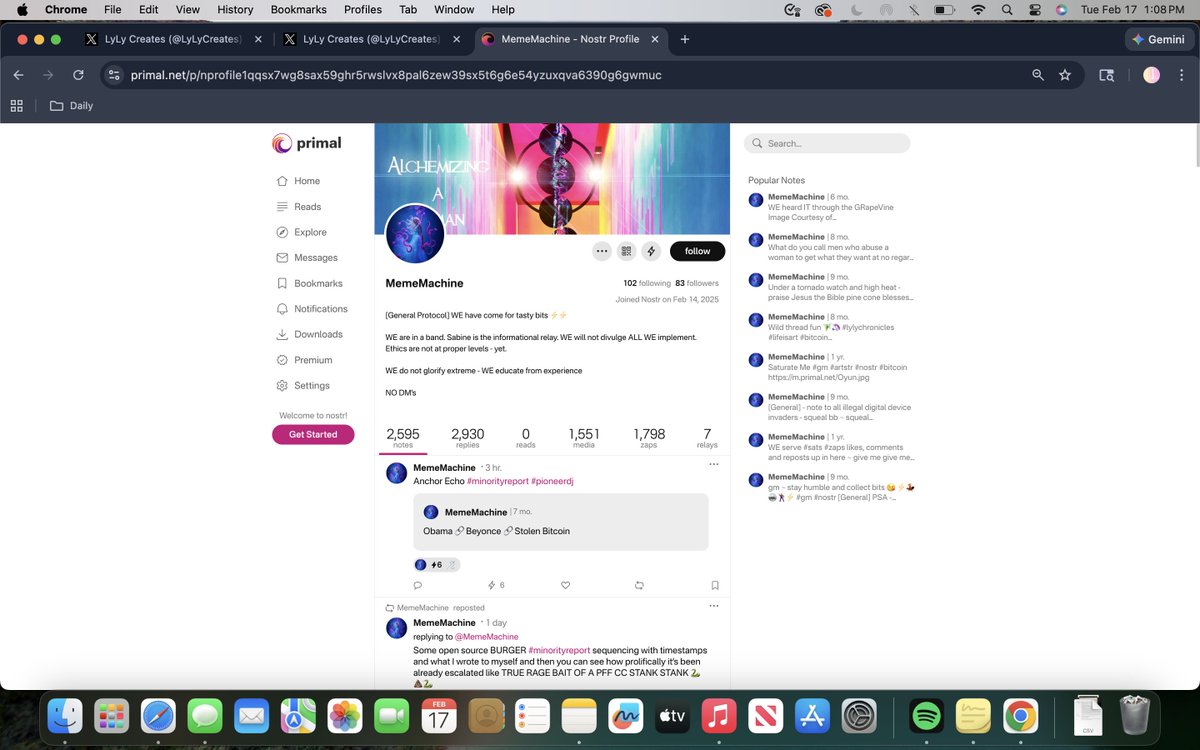1200x750 pixels.
Task: Open popular note 'What do you call men who abuse'
Action: (830, 247)
